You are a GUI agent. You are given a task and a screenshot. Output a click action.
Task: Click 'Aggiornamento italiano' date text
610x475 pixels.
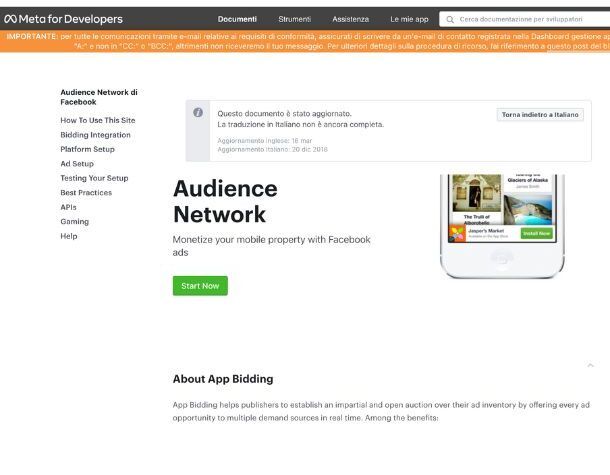point(272,149)
